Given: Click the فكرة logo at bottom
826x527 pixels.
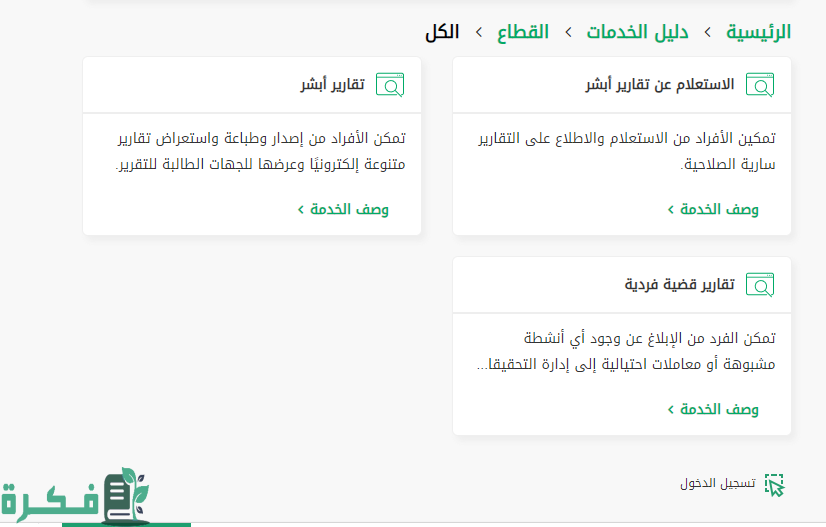Looking at the screenshot, I should [x=75, y=496].
